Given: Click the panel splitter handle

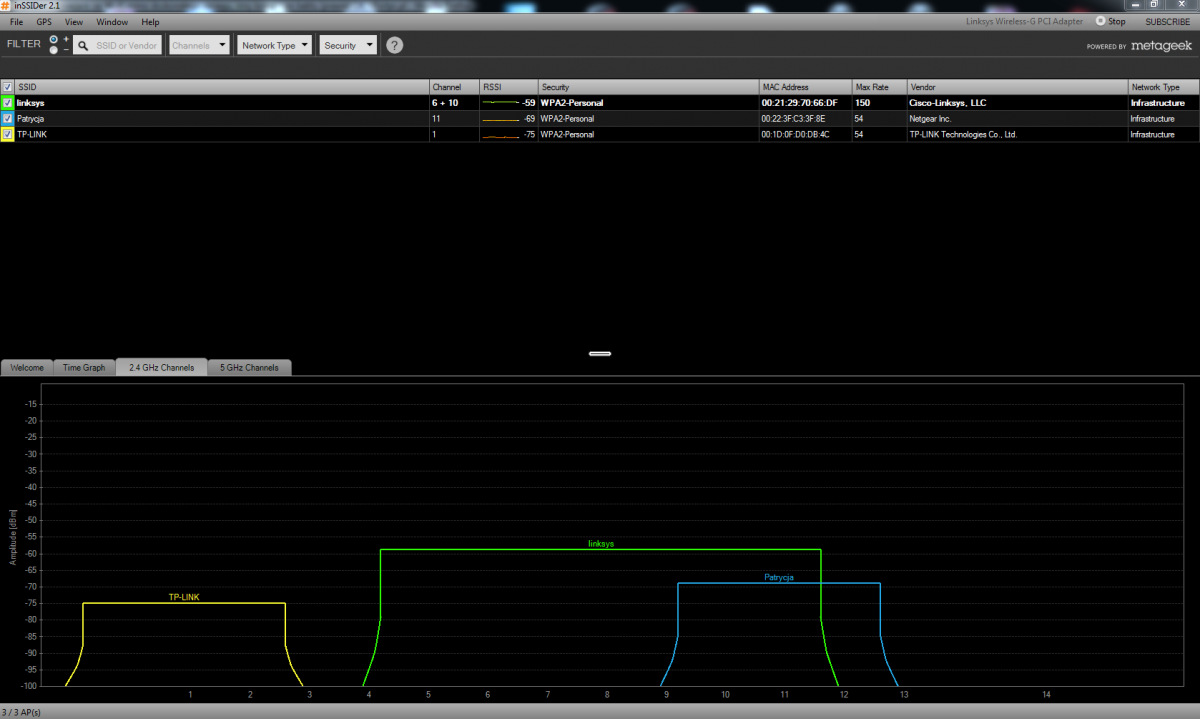Looking at the screenshot, I should click(600, 353).
